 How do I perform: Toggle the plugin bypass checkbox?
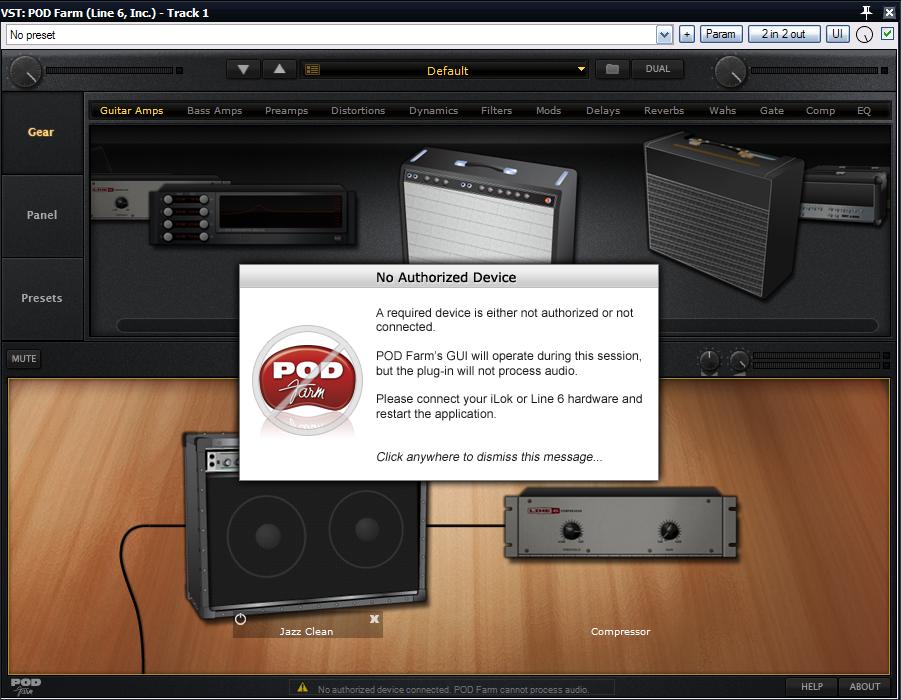click(x=887, y=34)
